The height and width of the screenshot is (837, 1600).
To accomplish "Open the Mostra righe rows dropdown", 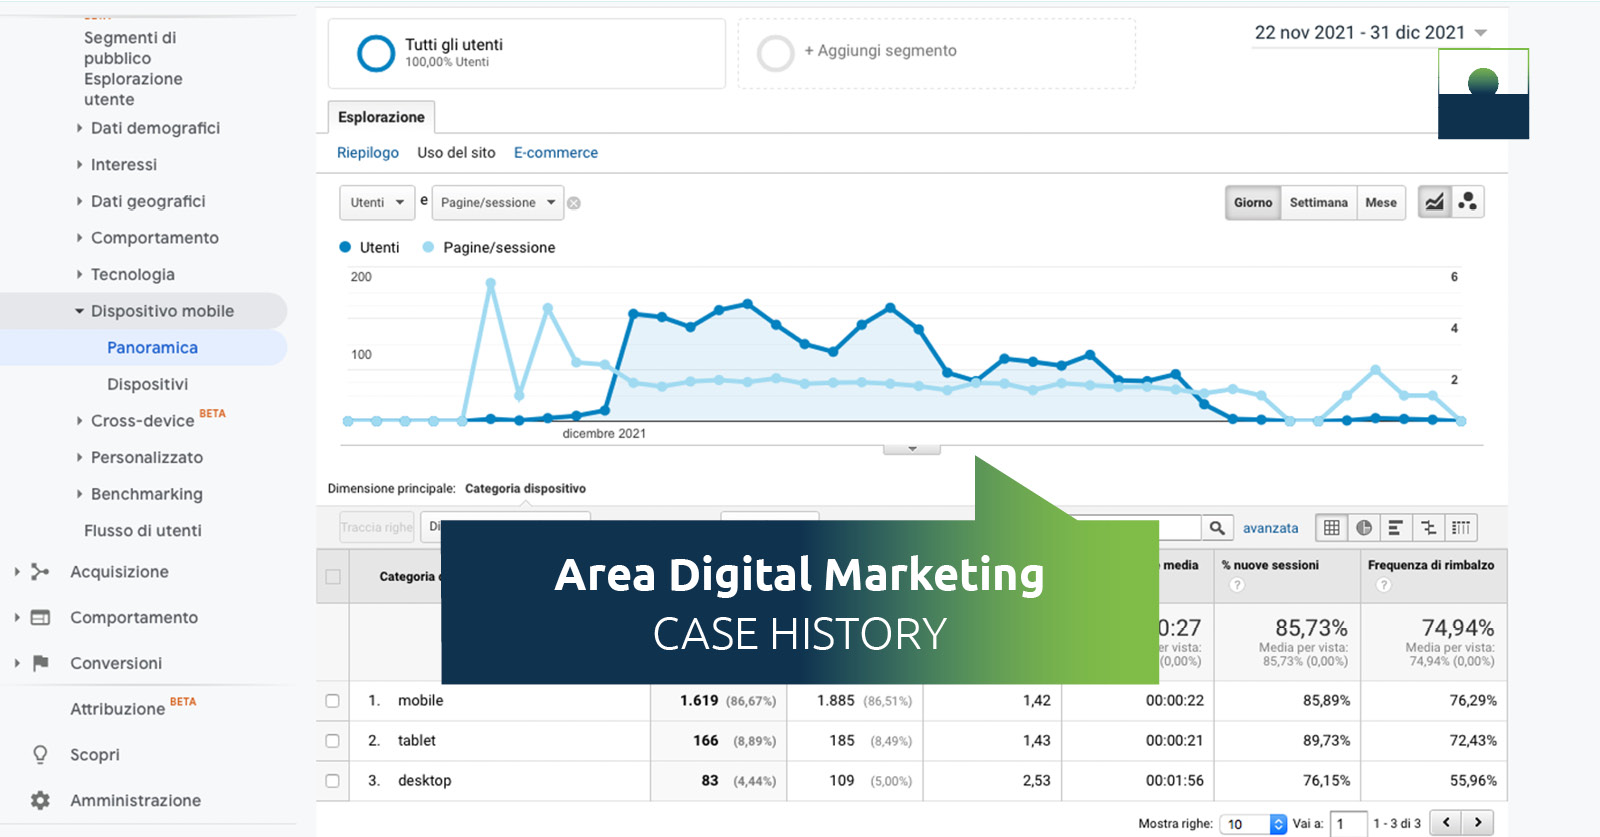I will 1253,824.
